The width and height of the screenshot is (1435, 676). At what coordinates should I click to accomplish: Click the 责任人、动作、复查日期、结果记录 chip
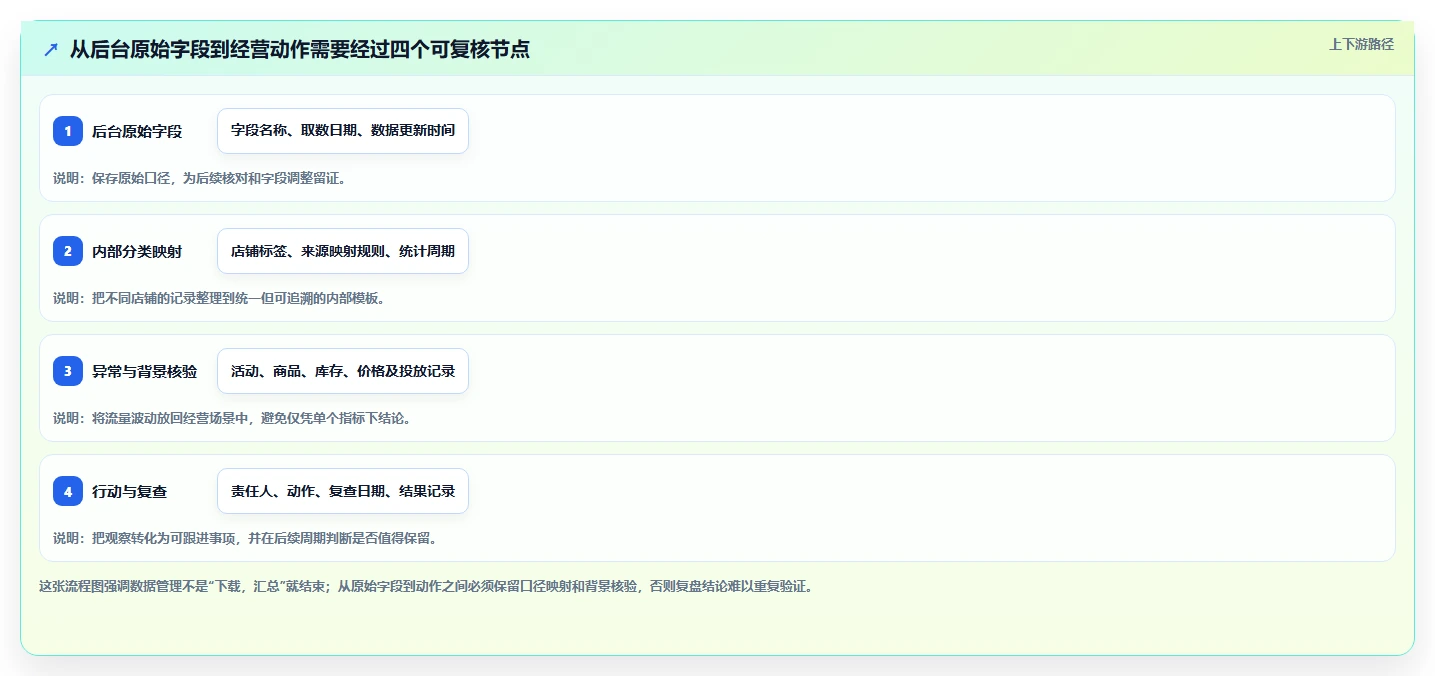coord(343,491)
